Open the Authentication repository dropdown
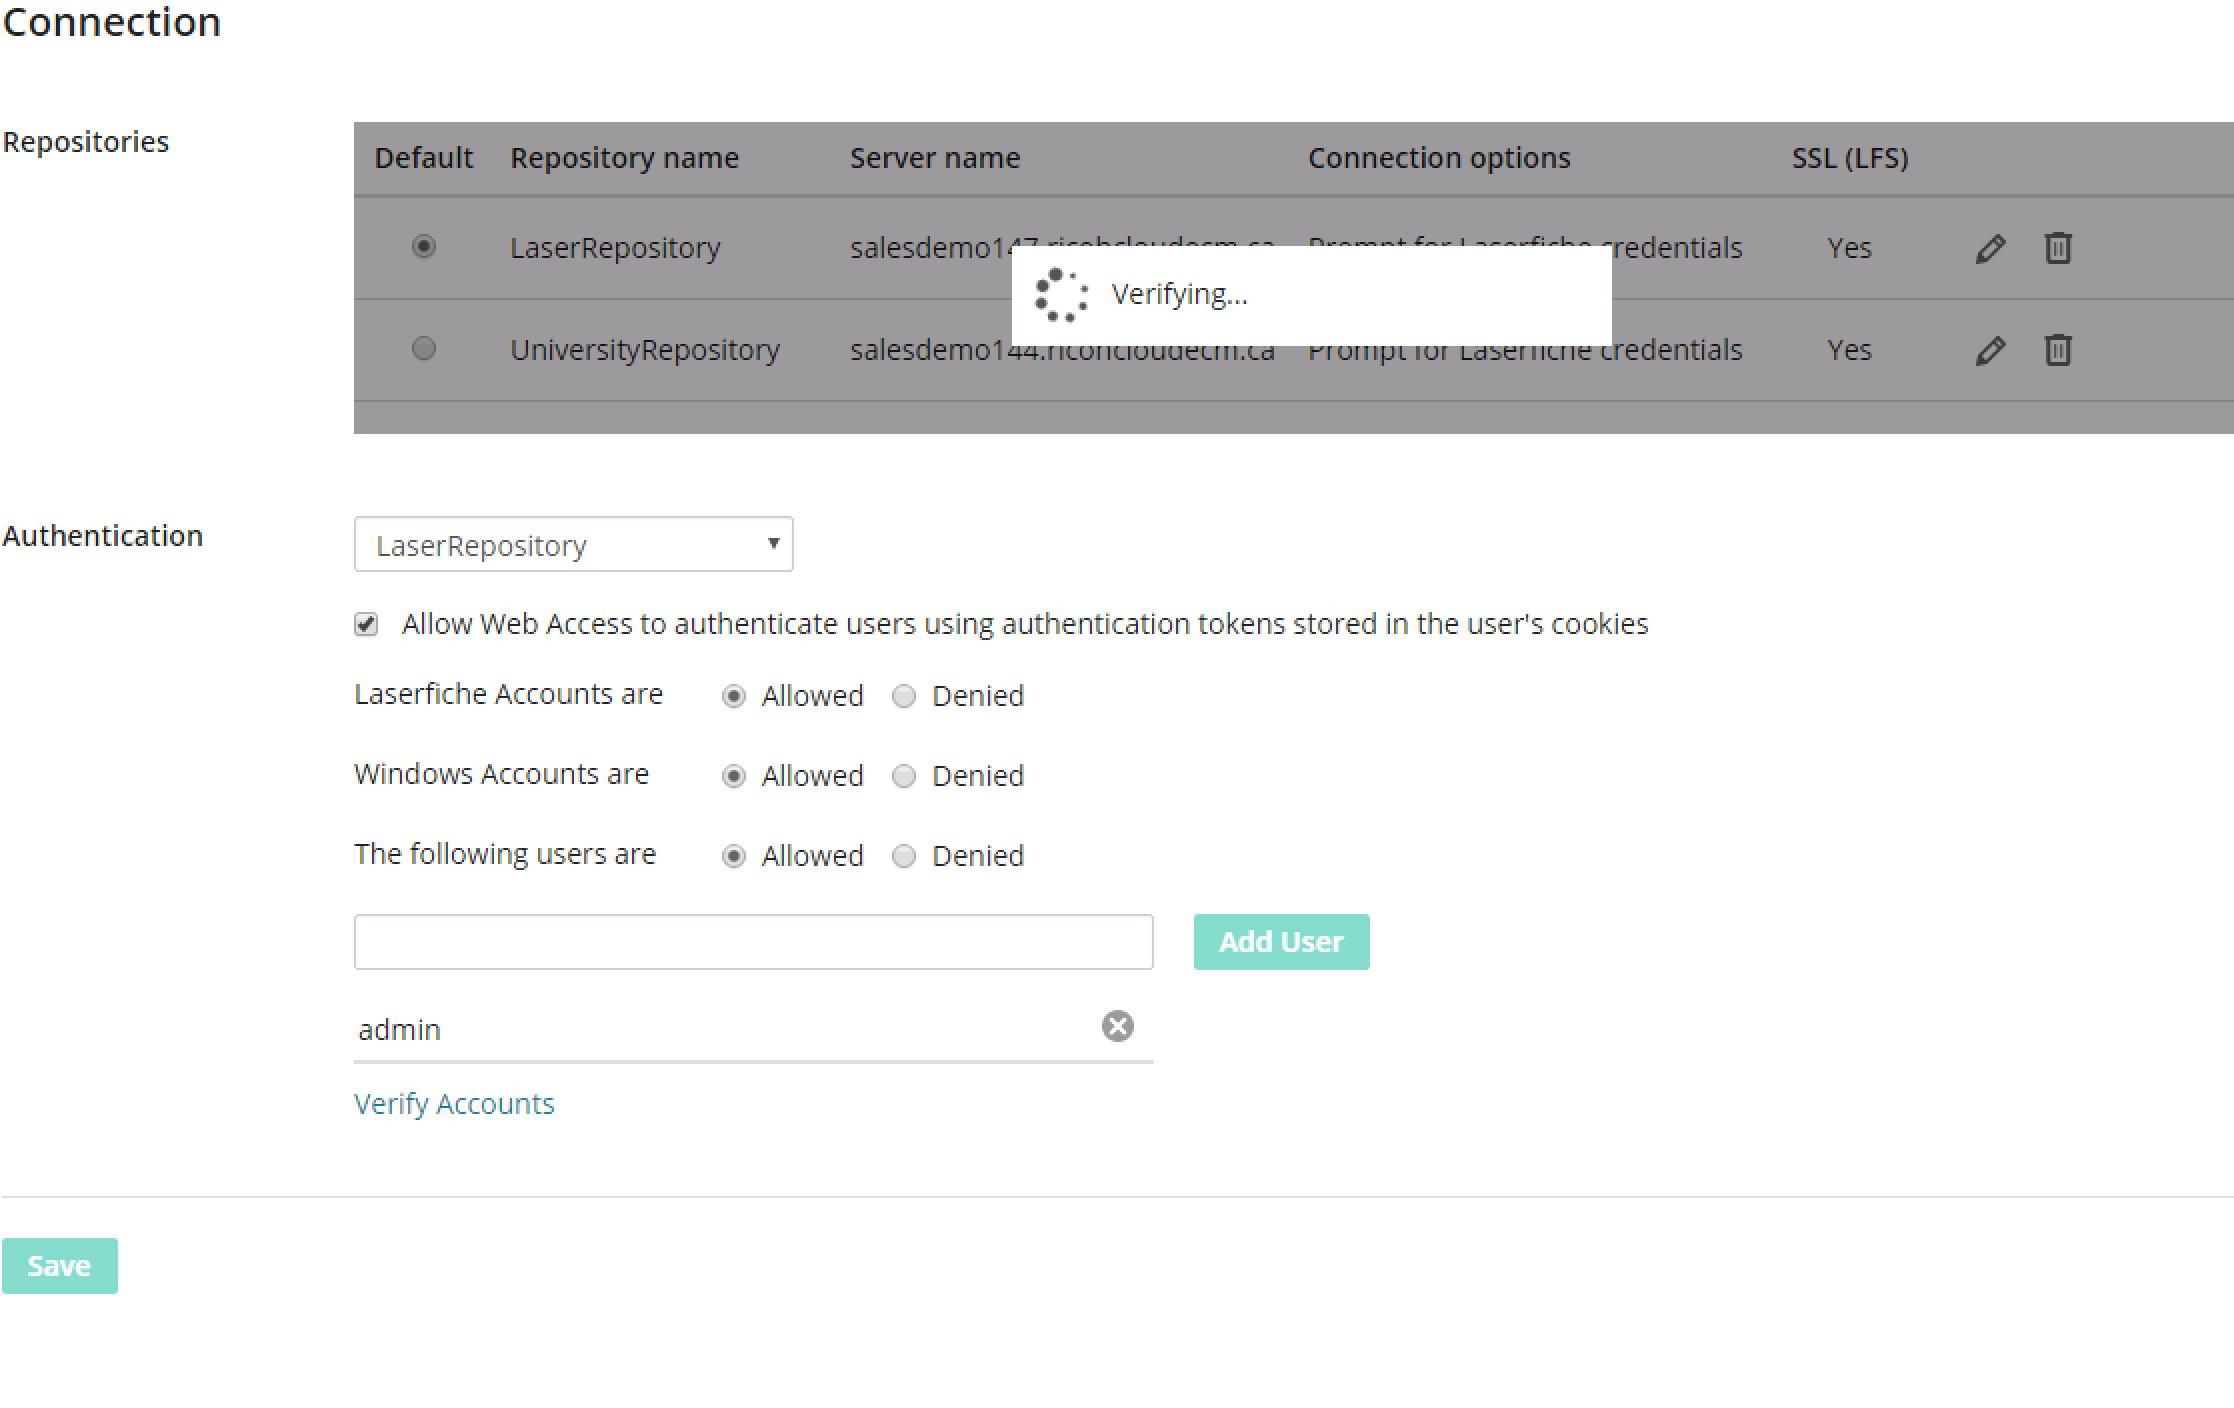This screenshot has width=2234, height=1408. point(573,545)
